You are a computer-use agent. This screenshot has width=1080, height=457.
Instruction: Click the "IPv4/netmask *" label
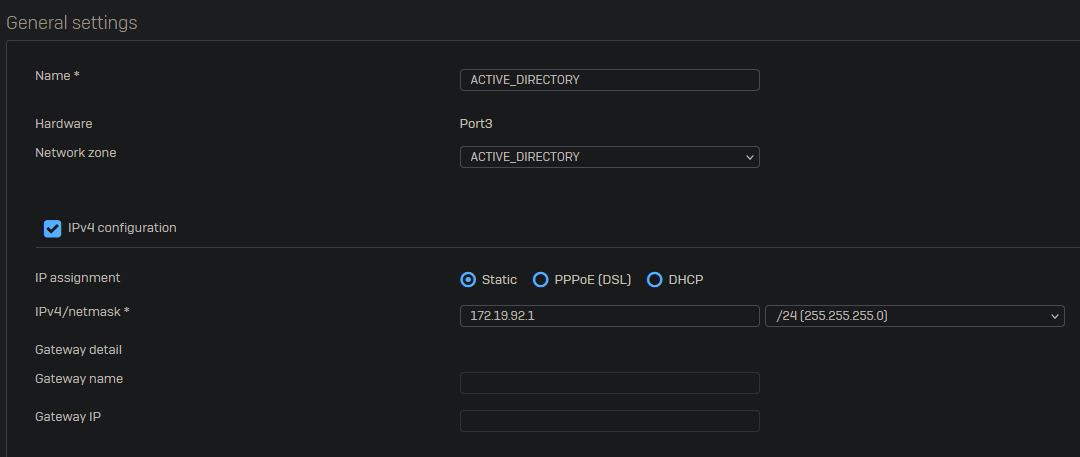click(x=82, y=312)
